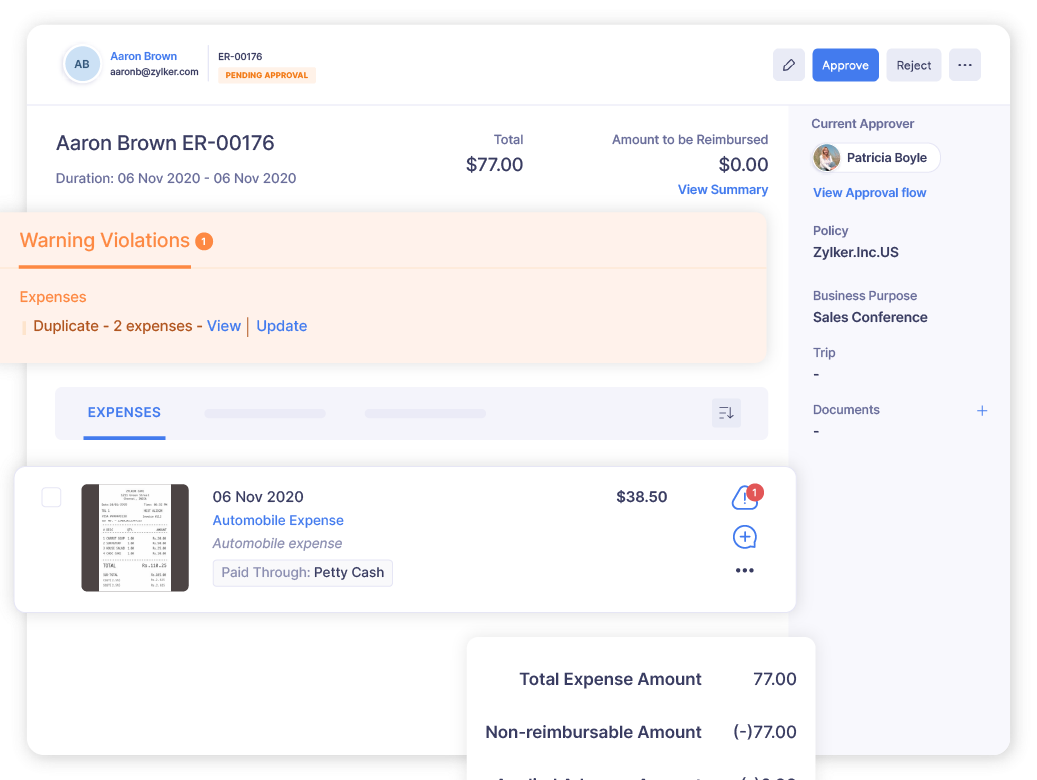Open the receipt thumbnail for Automobile Expense

(135, 537)
